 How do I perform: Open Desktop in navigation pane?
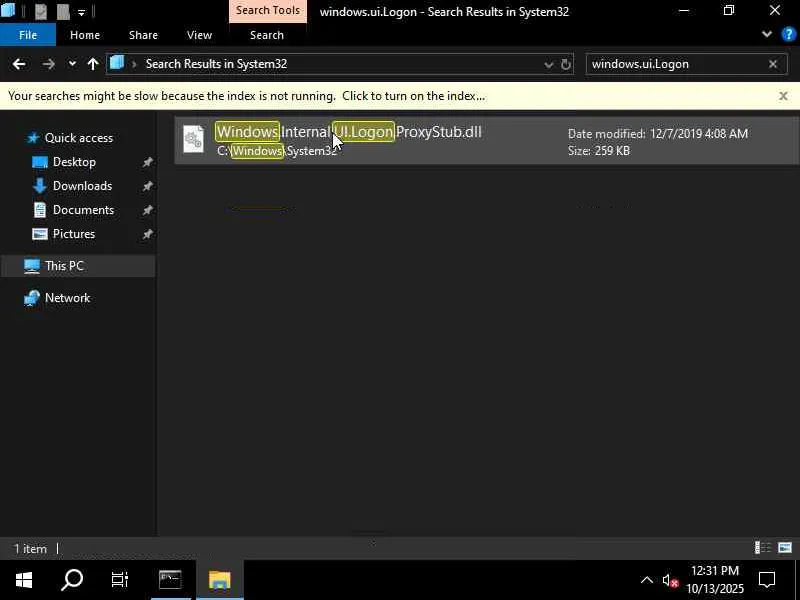[x=74, y=162]
